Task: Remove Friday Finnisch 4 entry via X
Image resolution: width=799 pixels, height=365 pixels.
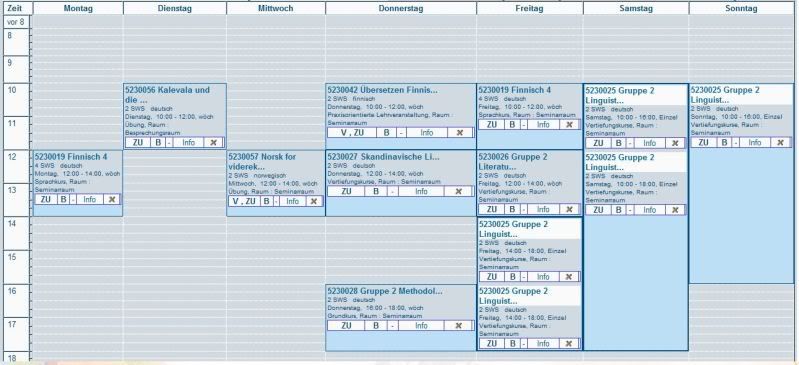Action: point(569,124)
